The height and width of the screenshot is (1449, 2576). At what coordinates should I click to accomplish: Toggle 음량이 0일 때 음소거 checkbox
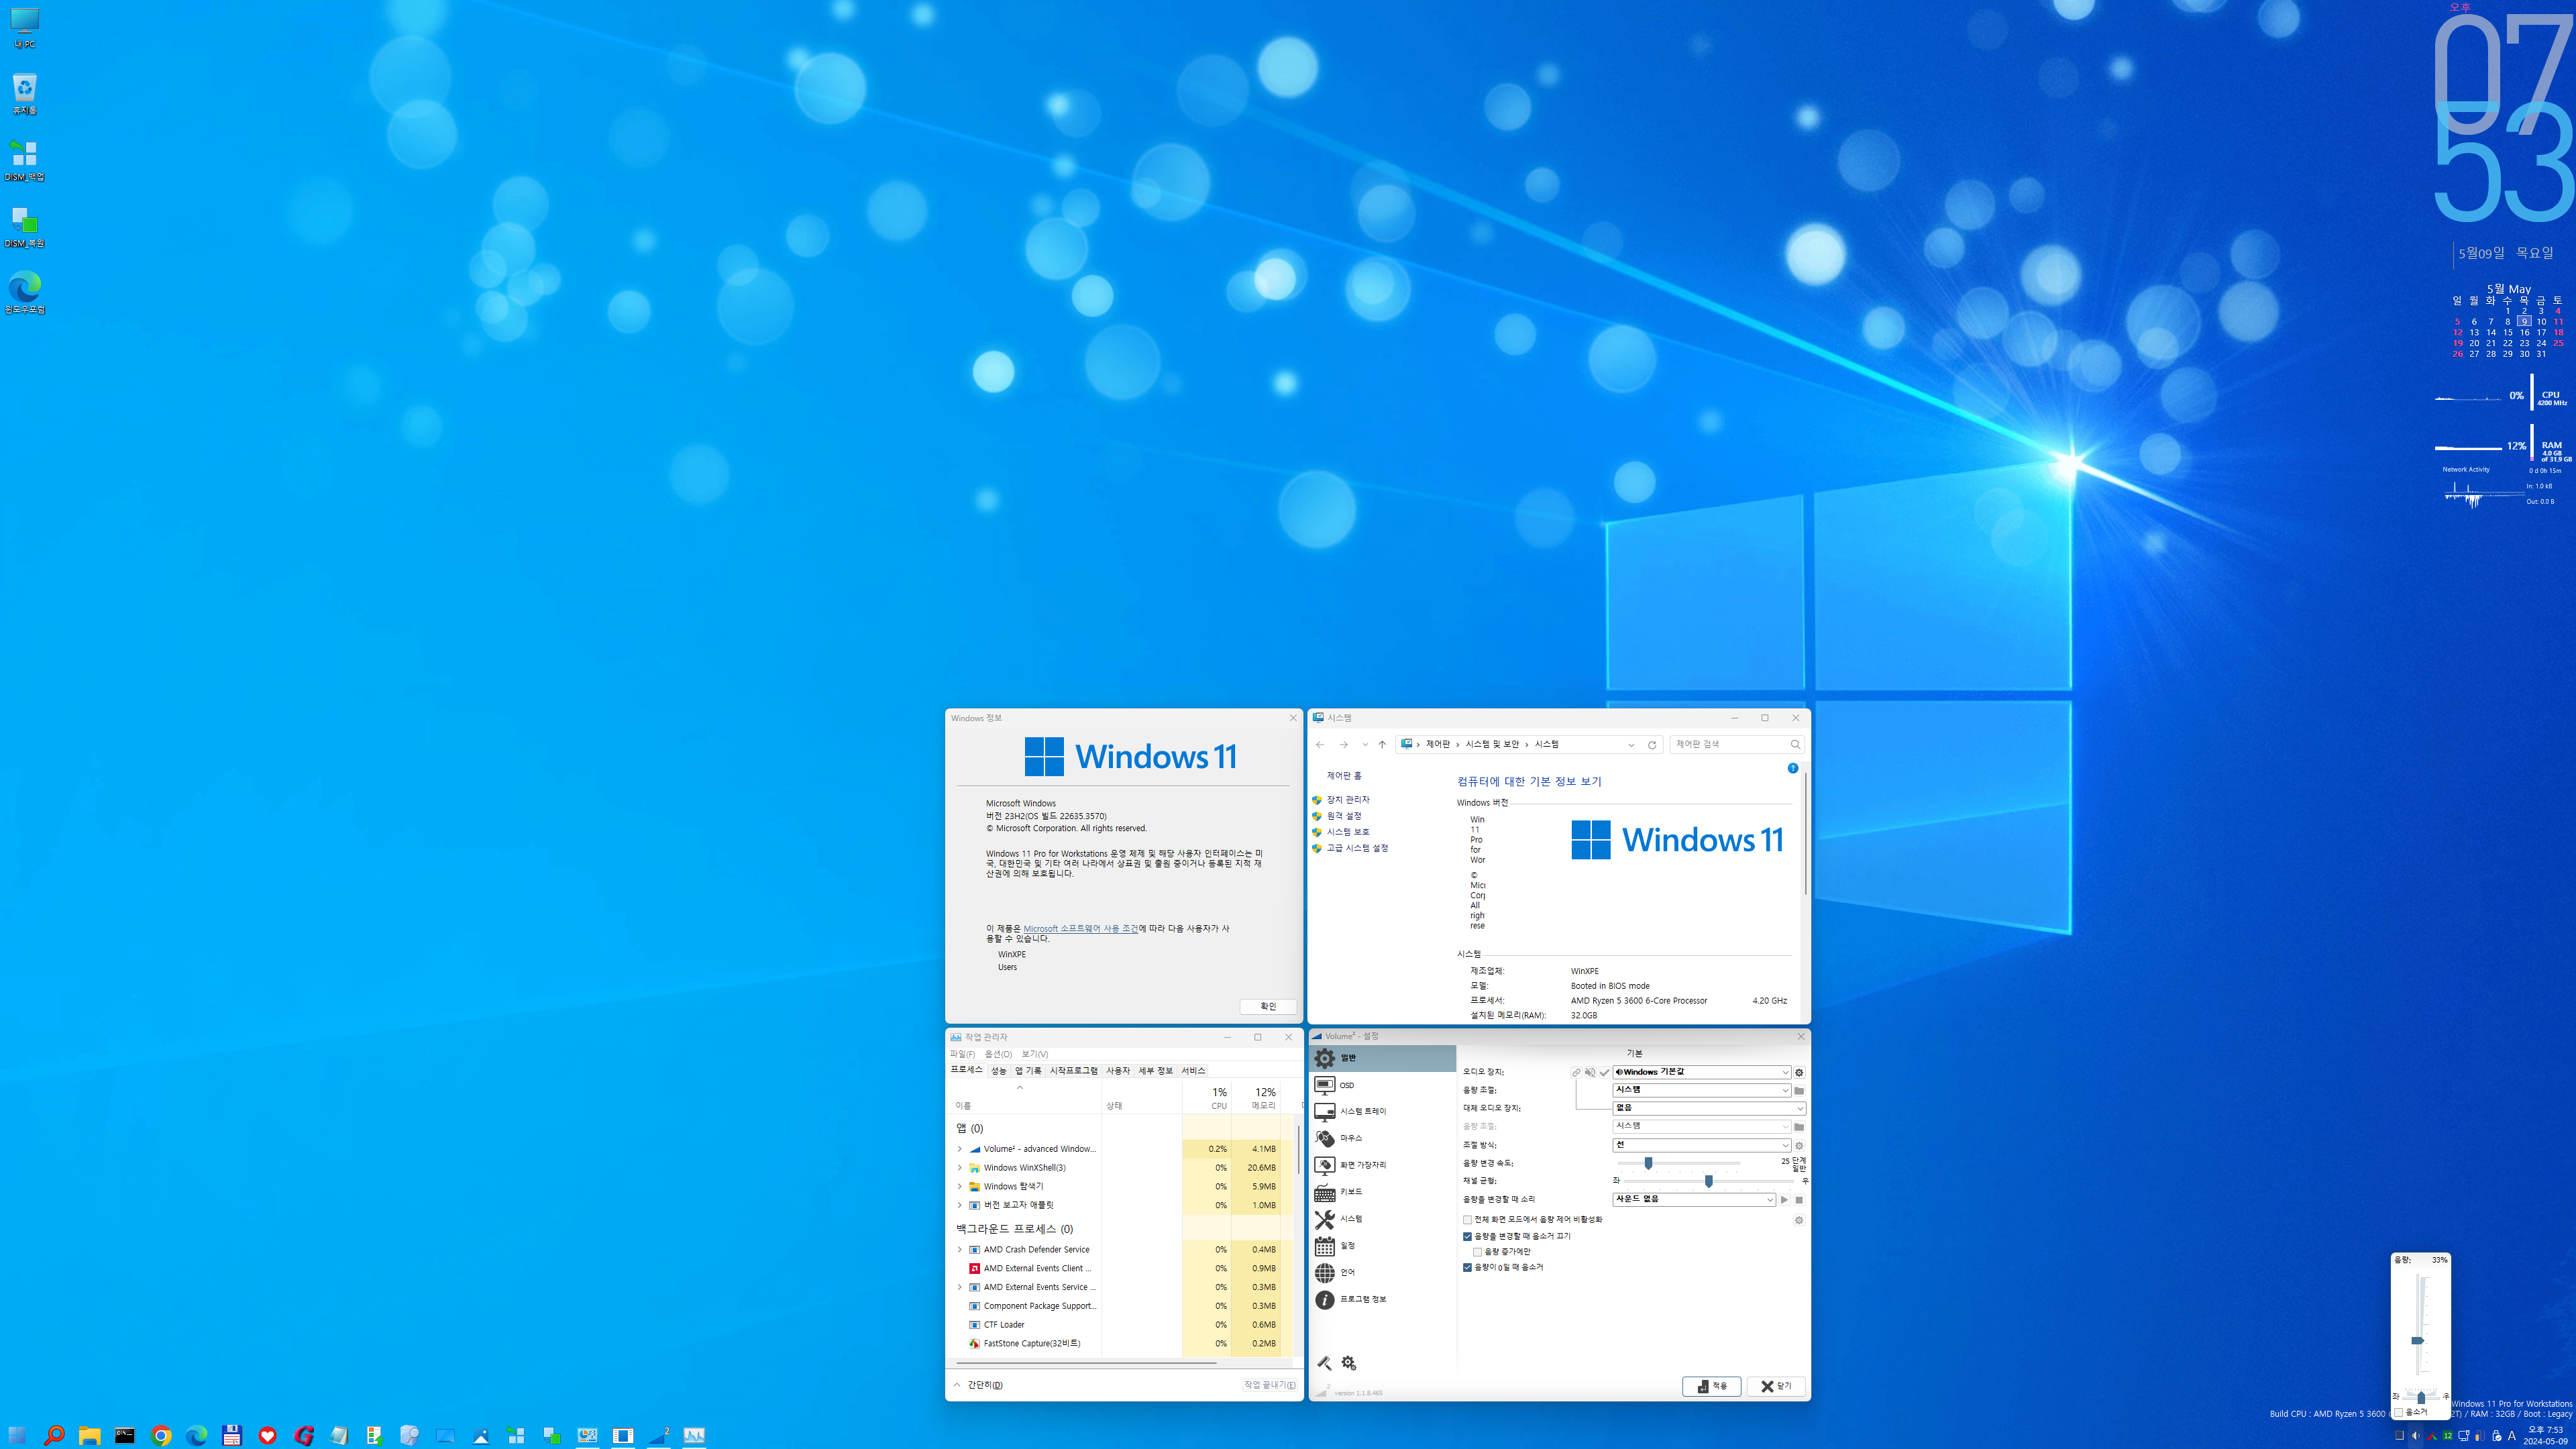coord(1467,1267)
